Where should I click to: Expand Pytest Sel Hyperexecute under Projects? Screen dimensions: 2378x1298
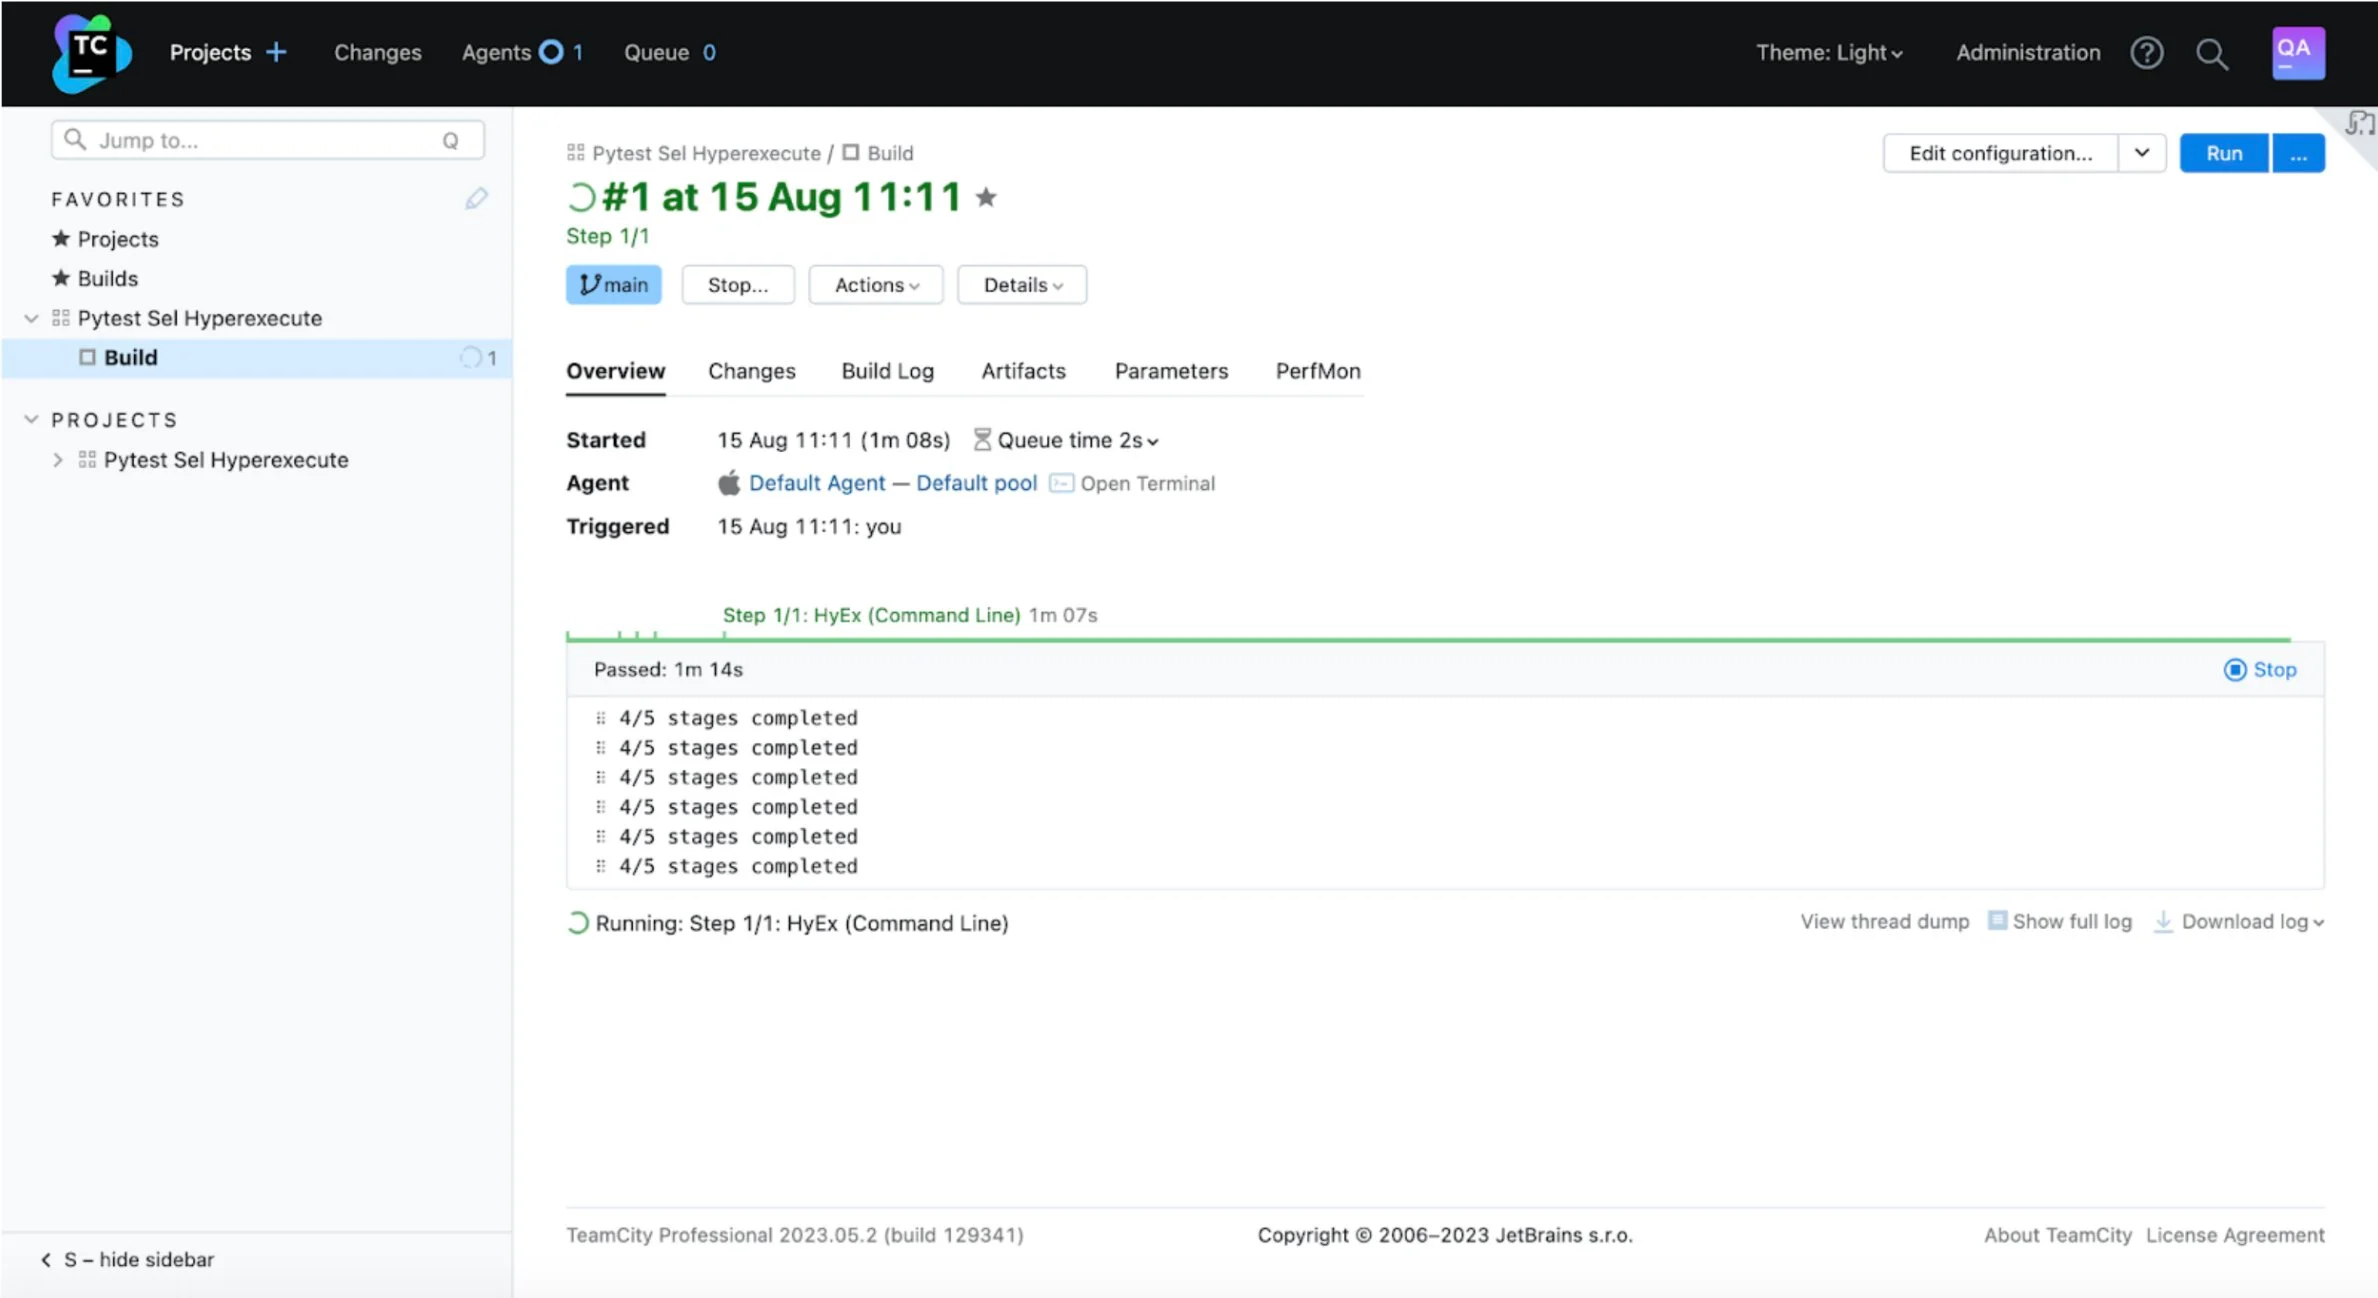tap(58, 460)
